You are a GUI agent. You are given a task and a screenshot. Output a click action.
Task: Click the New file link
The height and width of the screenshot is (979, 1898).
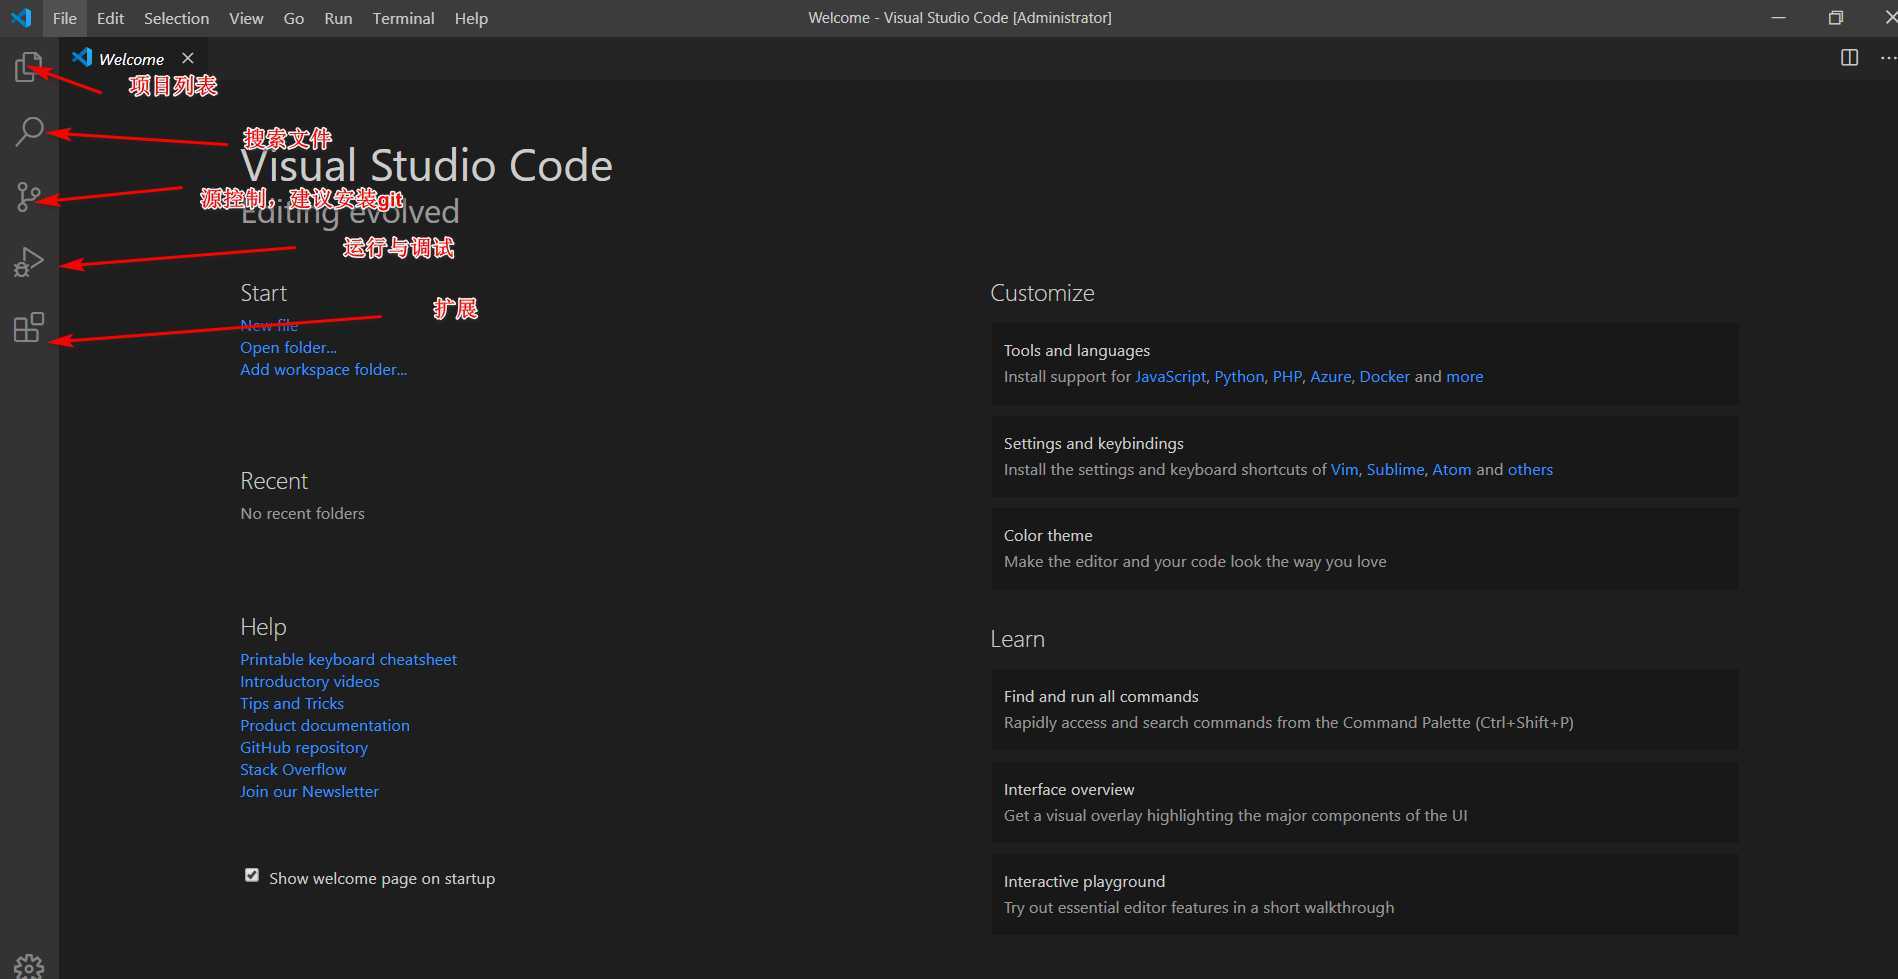click(x=269, y=325)
